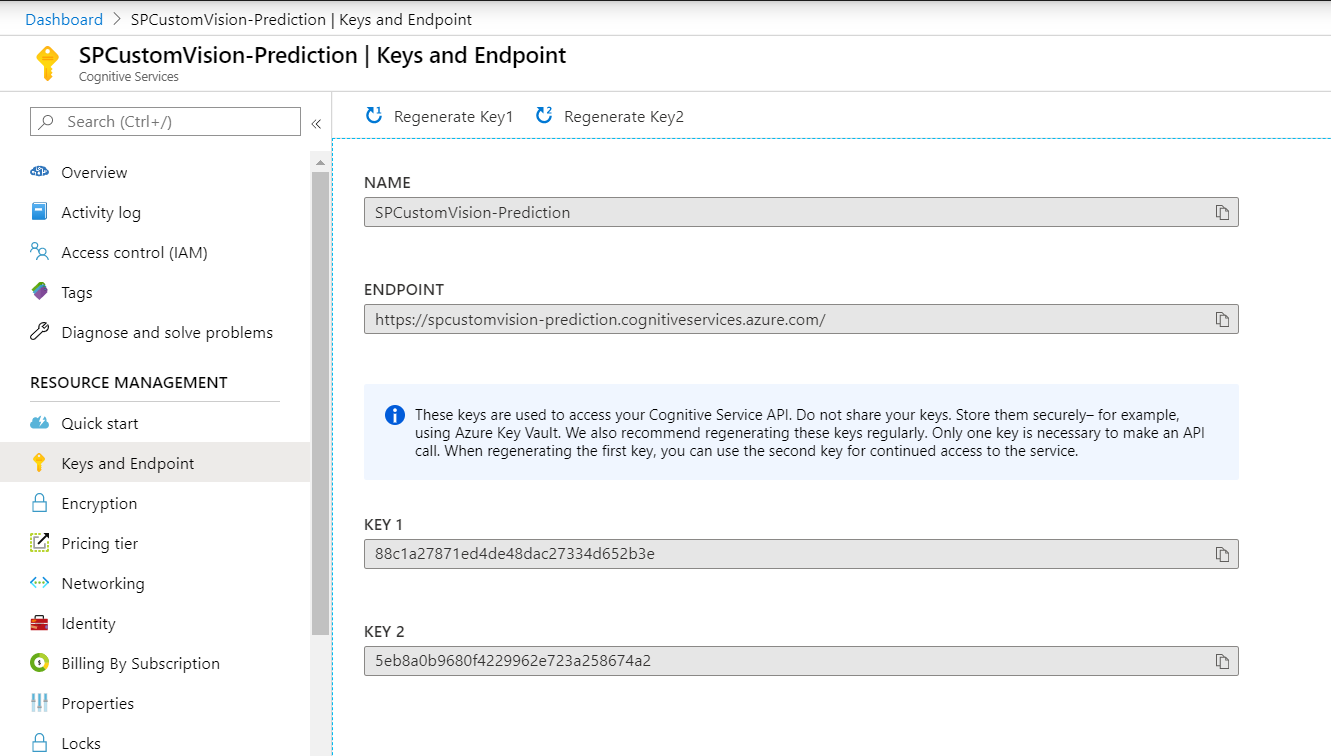Screen dimensions: 1331x756
Task: Copy the KEY 2 value to clipboard
Action: [1222, 661]
